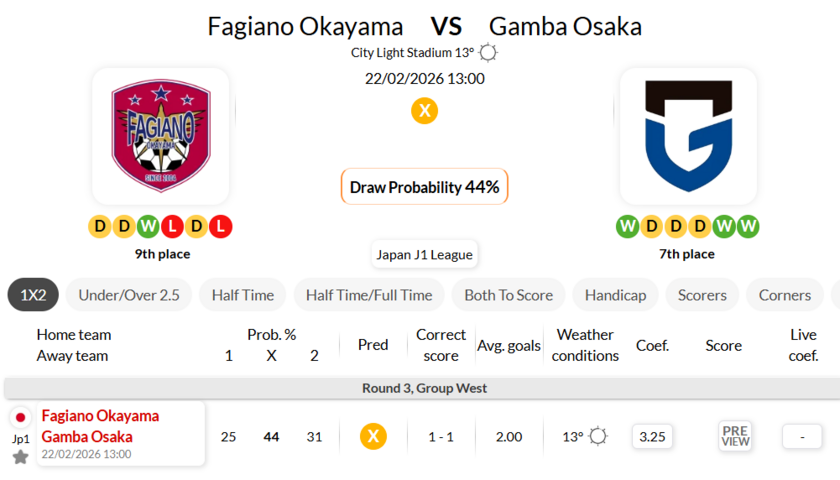The image size is (840, 480).
Task: Click the favorite star icon in match row
Action: pyautogui.click(x=20, y=457)
